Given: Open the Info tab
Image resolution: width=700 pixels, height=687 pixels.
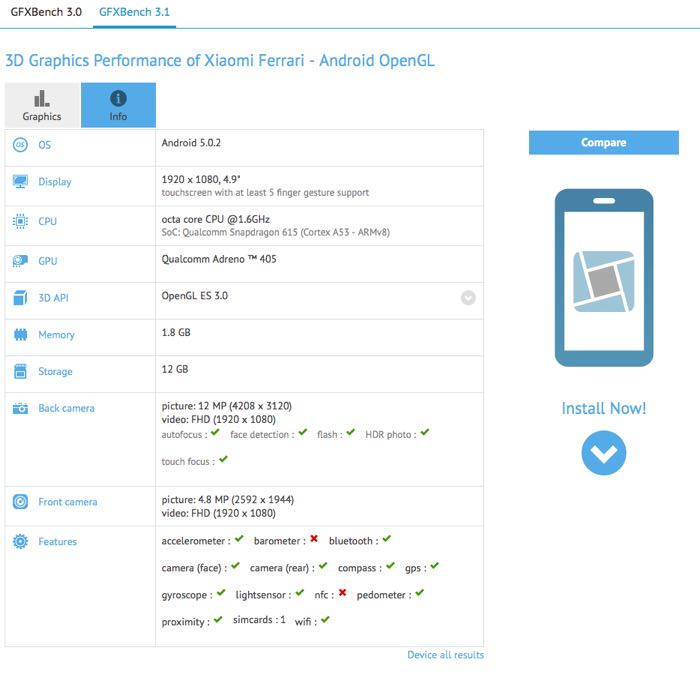Looking at the screenshot, I should coord(118,105).
